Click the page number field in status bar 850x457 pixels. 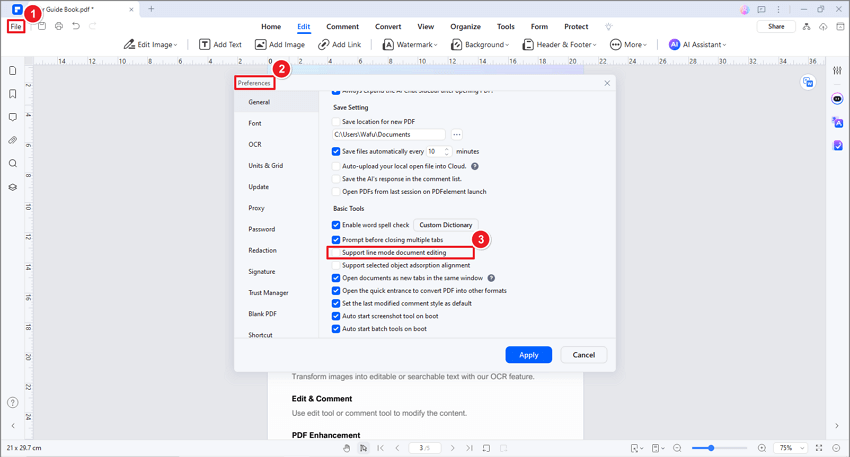pyautogui.click(x=424, y=448)
